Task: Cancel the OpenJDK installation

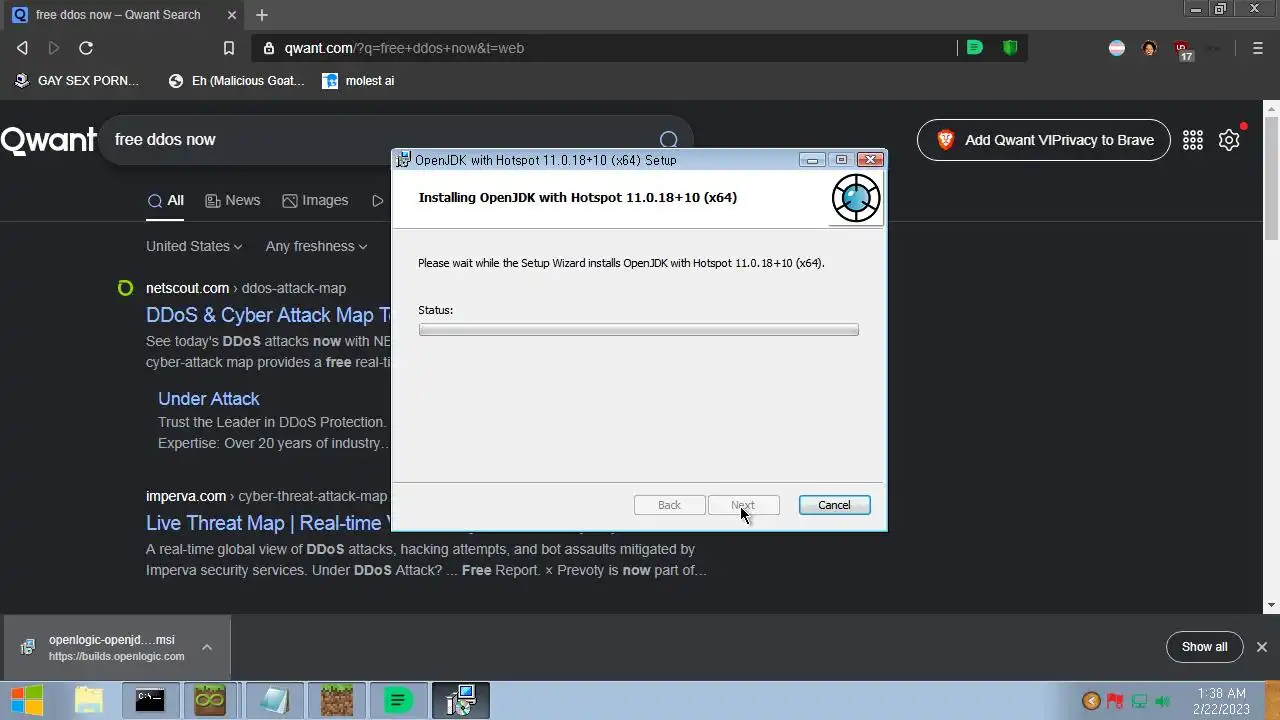Action: pos(834,505)
